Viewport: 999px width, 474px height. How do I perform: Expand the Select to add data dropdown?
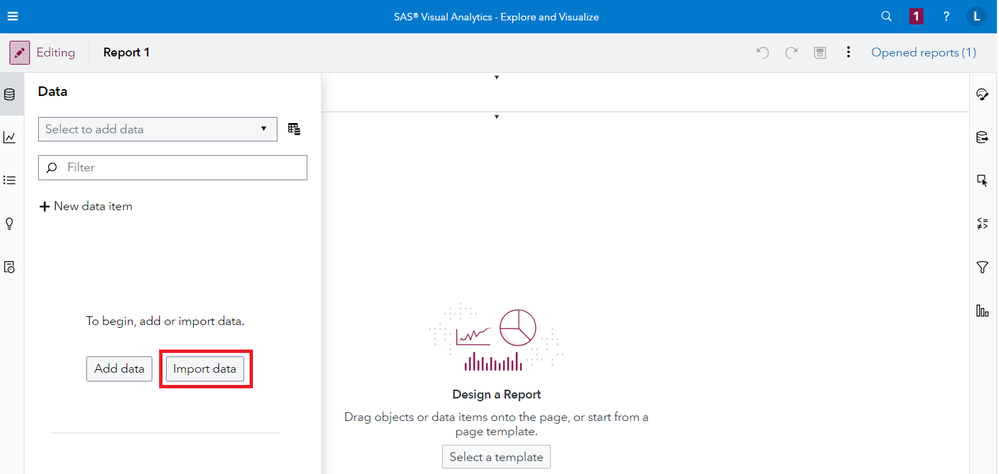pos(157,129)
